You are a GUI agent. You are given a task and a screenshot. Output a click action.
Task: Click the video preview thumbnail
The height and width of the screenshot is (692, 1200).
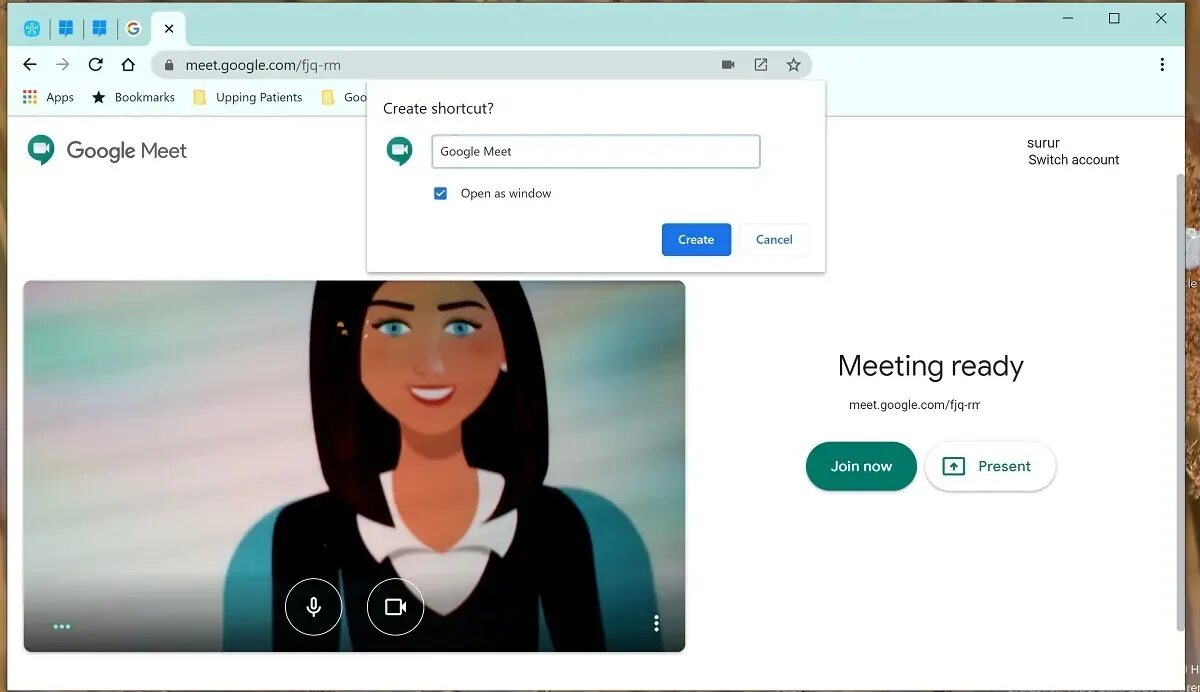pyautogui.click(x=354, y=466)
